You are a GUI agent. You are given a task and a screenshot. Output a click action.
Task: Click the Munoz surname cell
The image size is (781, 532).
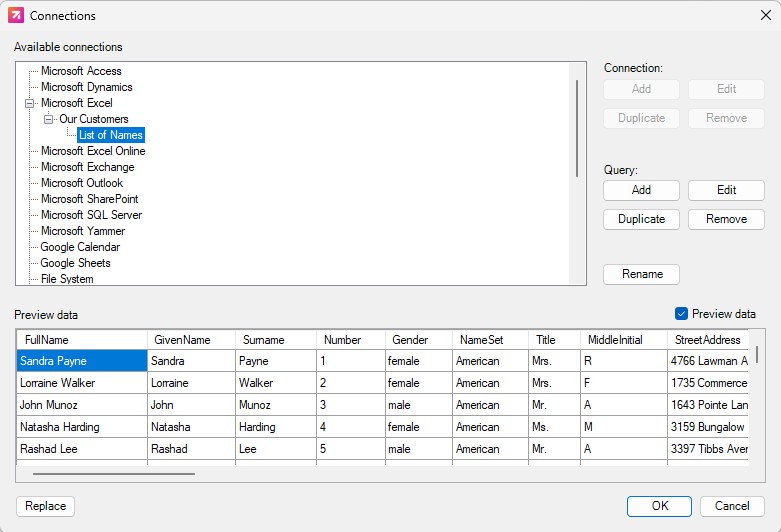[x=276, y=404]
